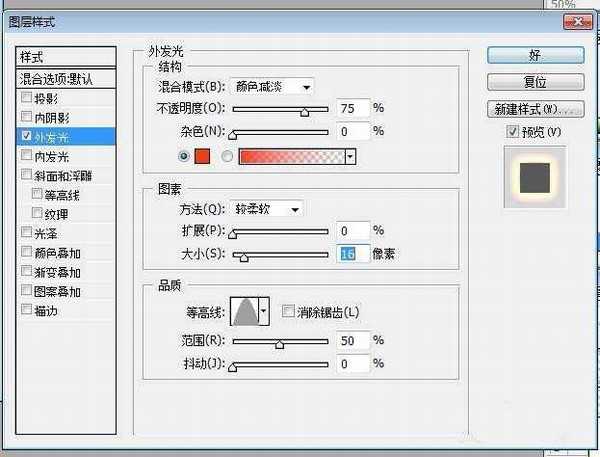Click the 不透明度 opacity slider handle

coord(305,111)
